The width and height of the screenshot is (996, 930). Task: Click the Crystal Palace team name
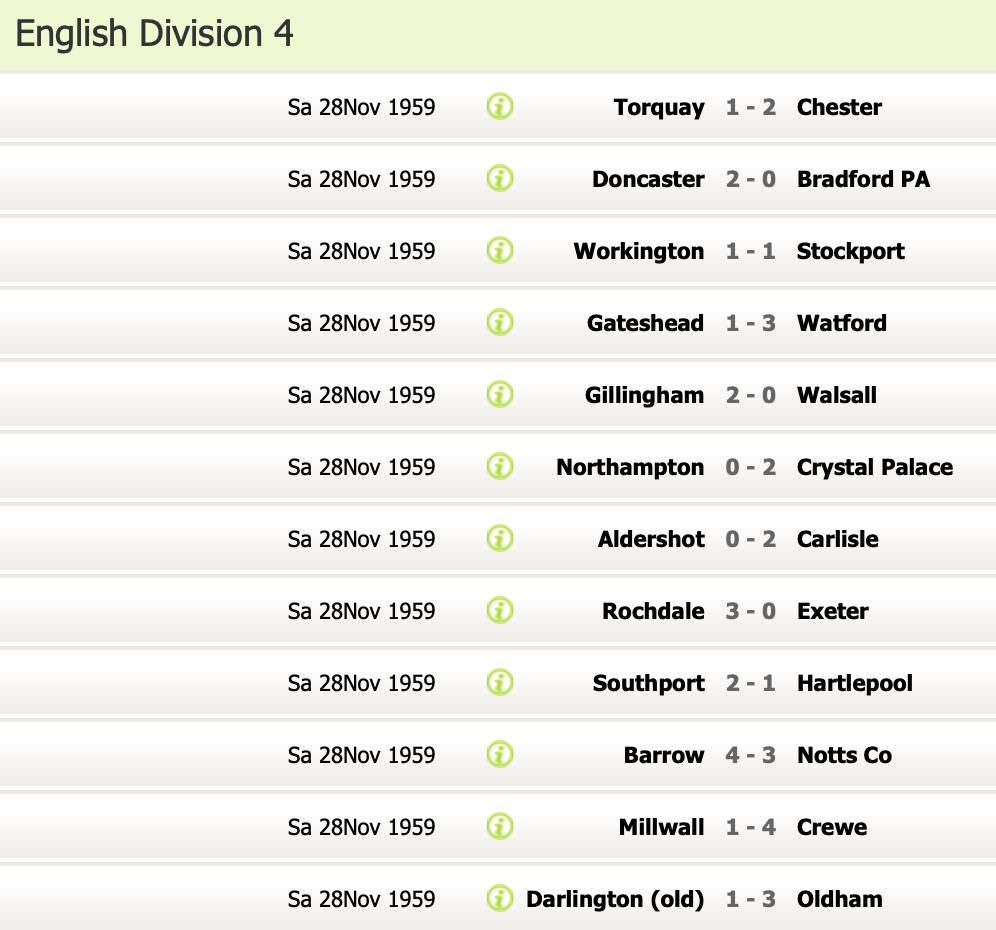point(874,467)
